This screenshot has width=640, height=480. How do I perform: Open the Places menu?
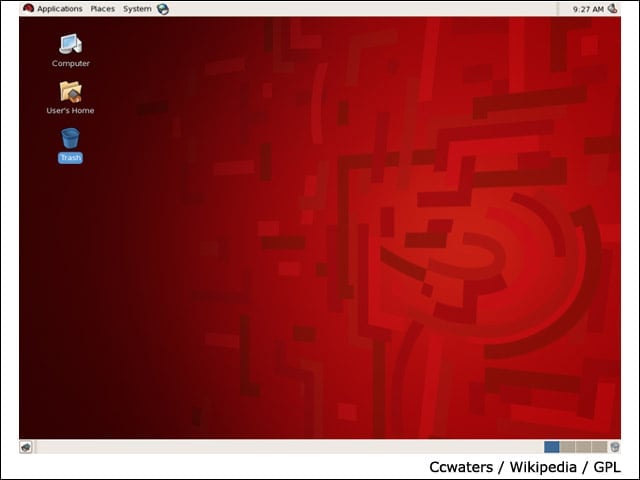point(102,9)
